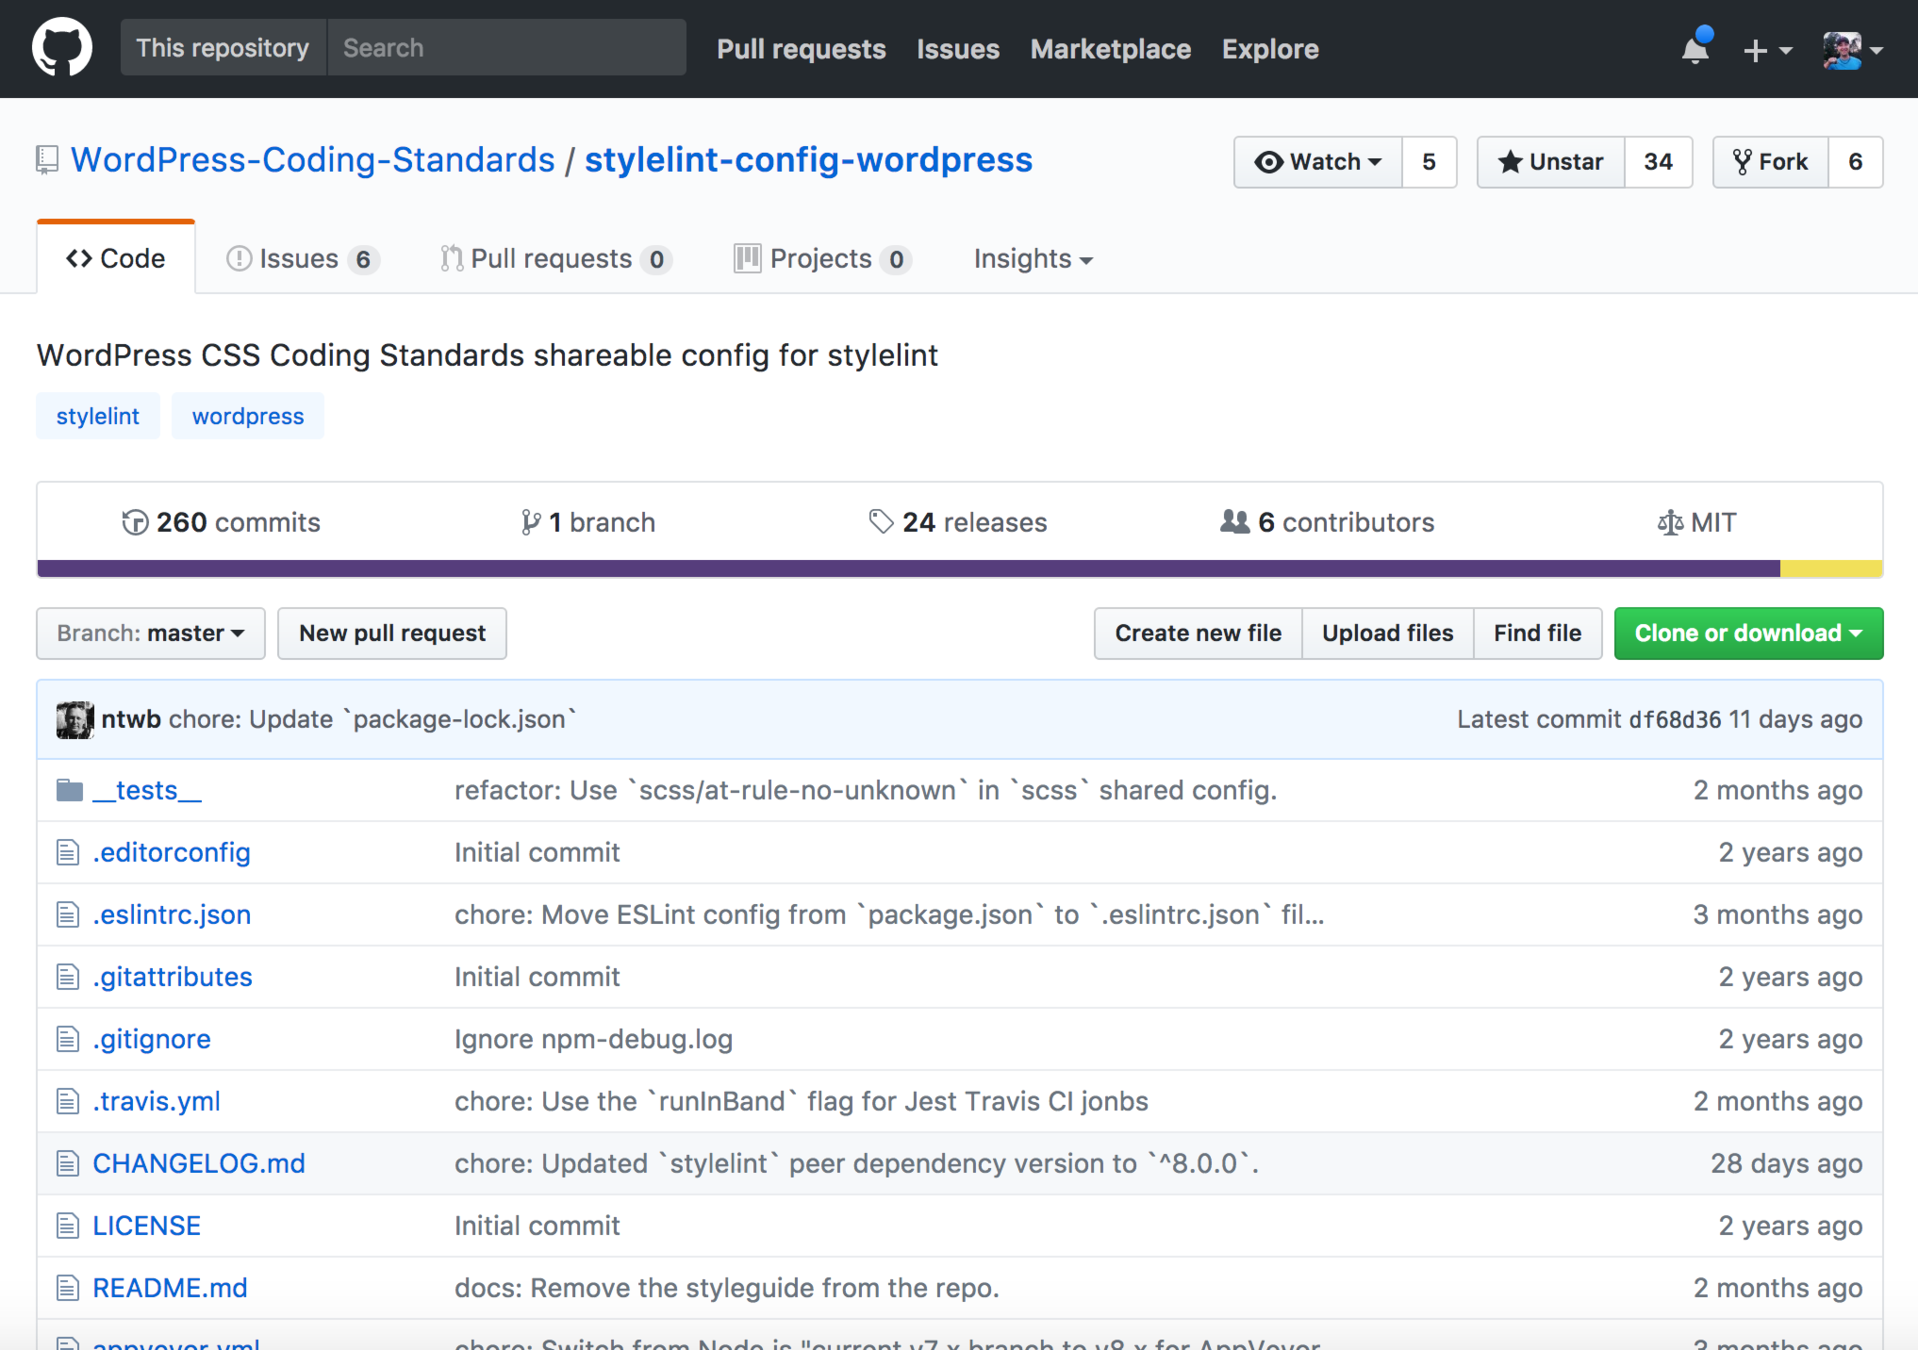Focus the Search input field

click(507, 47)
